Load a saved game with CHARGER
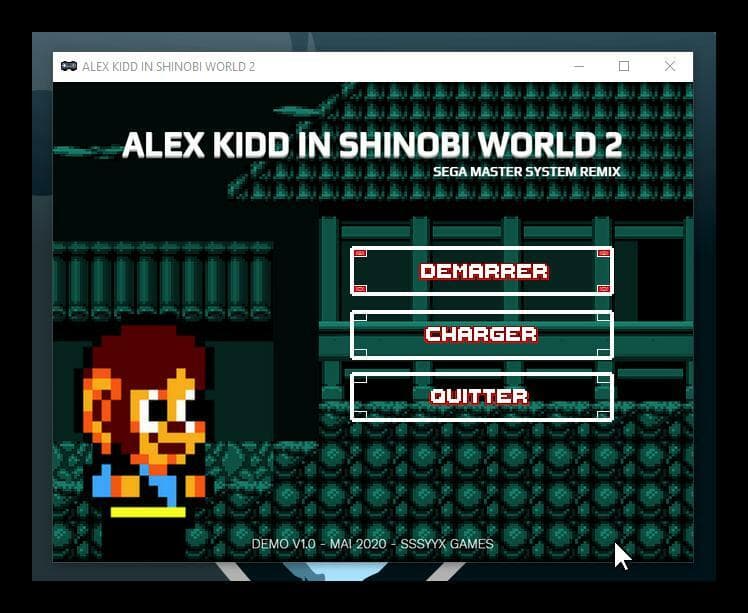The width and height of the screenshot is (748, 613). coord(482,334)
